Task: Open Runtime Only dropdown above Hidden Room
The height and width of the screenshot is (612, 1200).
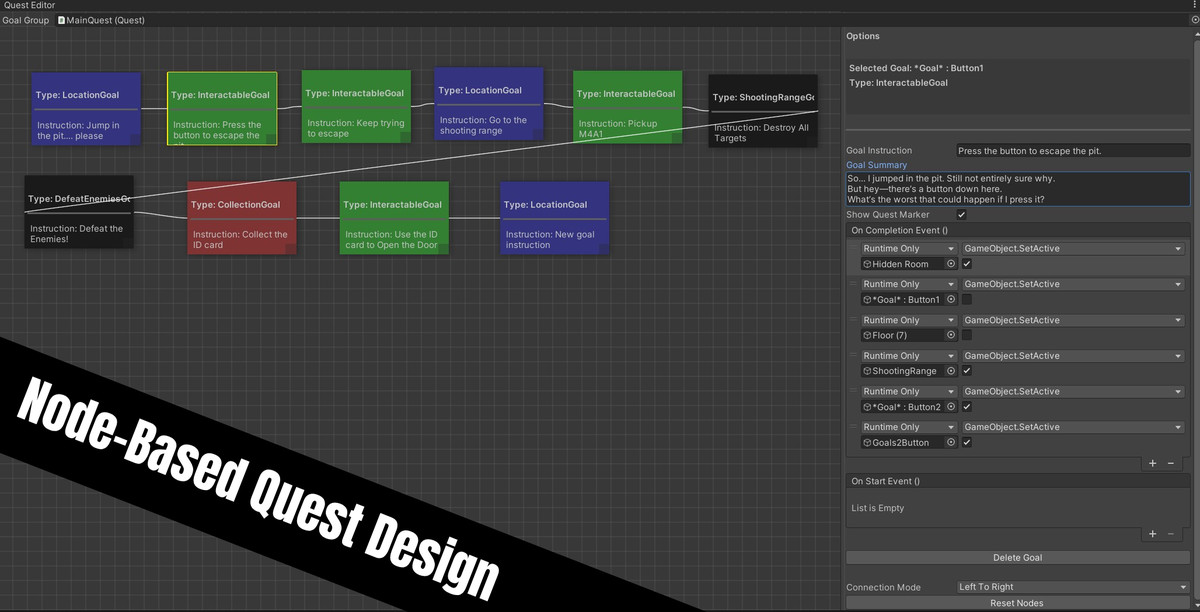Action: 907,249
